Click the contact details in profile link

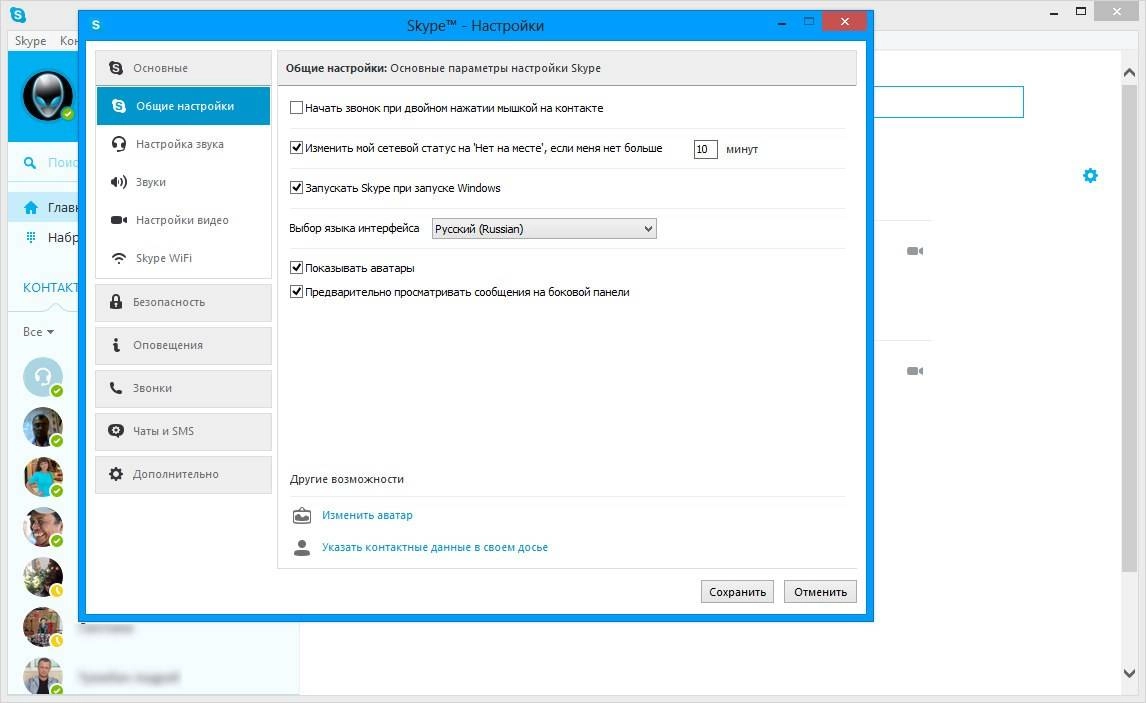435,547
